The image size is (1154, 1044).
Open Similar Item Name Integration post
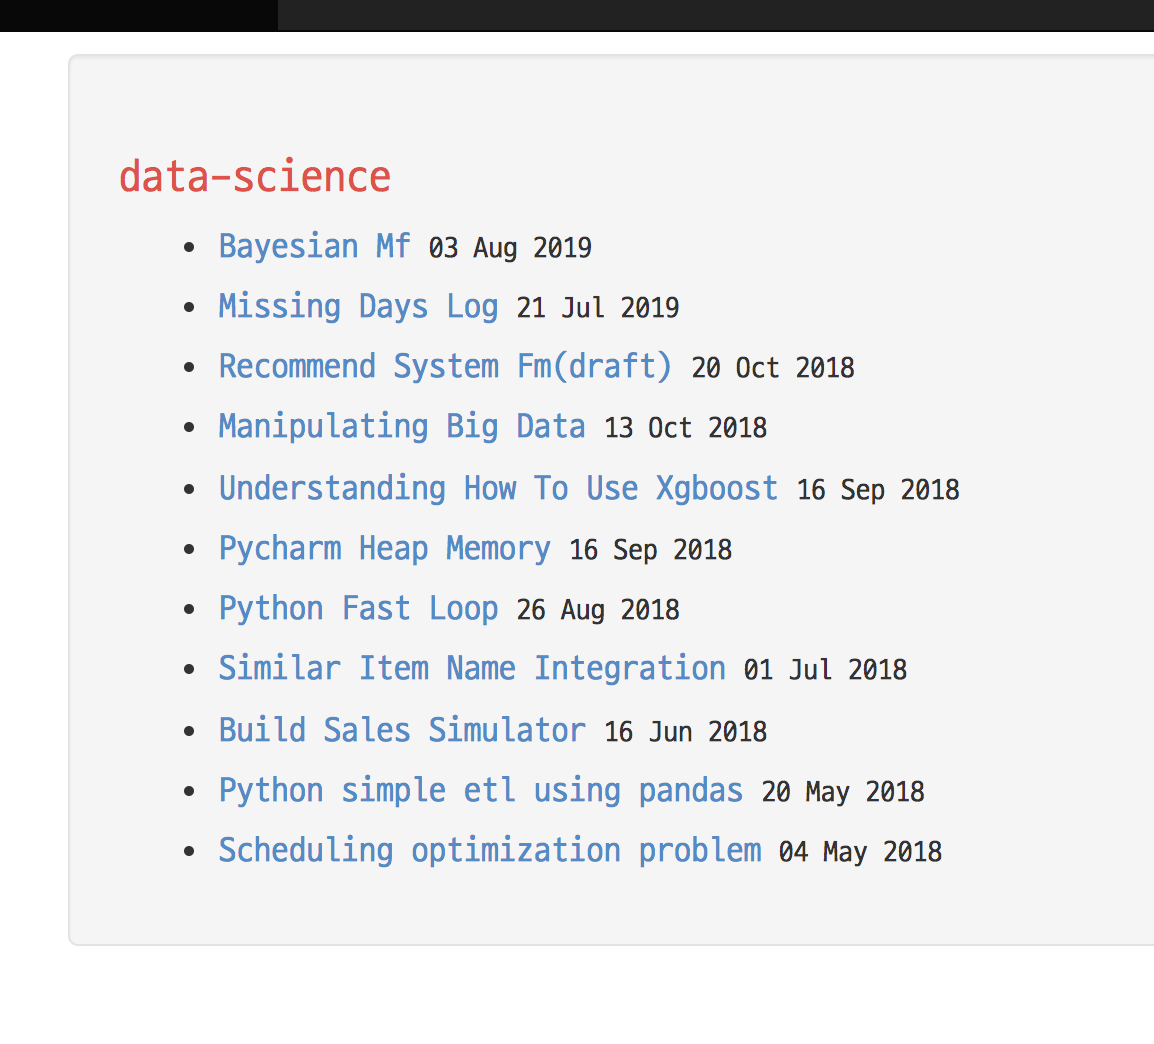pyautogui.click(x=472, y=669)
